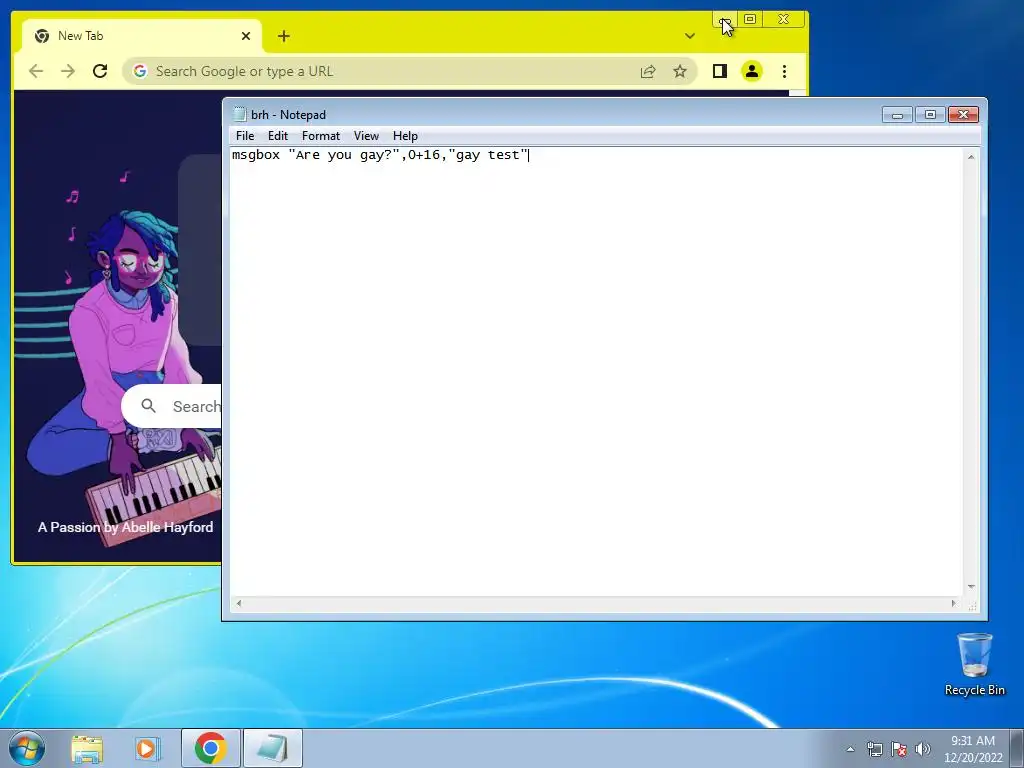This screenshot has height=768, width=1024.
Task: Open the taskbar clock showing 9:31 AM
Action: 972,749
